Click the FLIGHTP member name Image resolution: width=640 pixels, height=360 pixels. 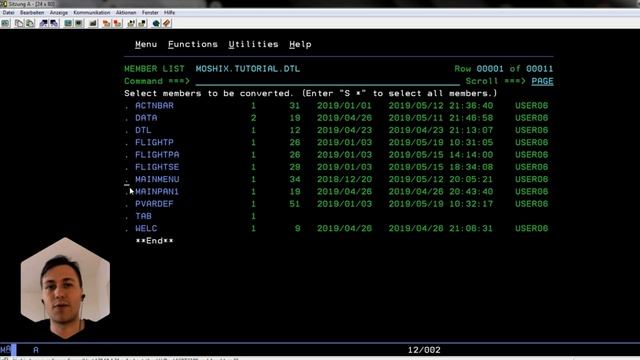click(154, 142)
